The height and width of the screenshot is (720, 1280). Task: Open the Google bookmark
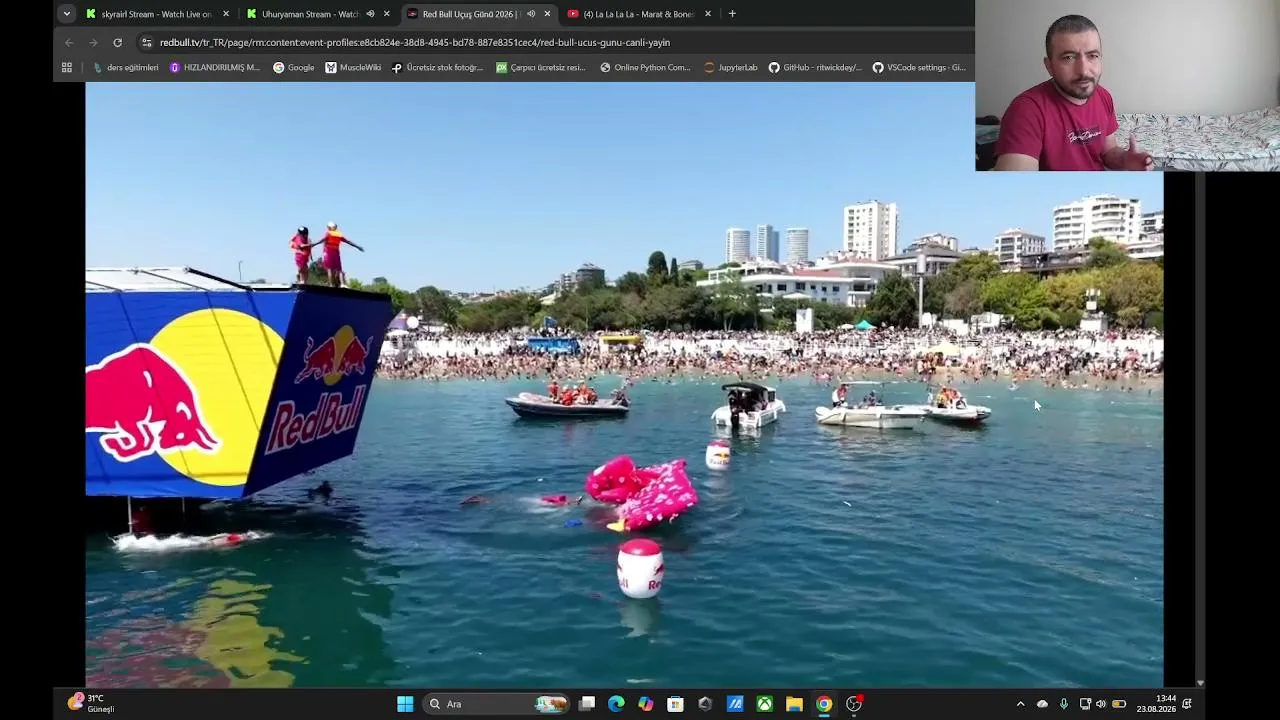tap(294, 68)
